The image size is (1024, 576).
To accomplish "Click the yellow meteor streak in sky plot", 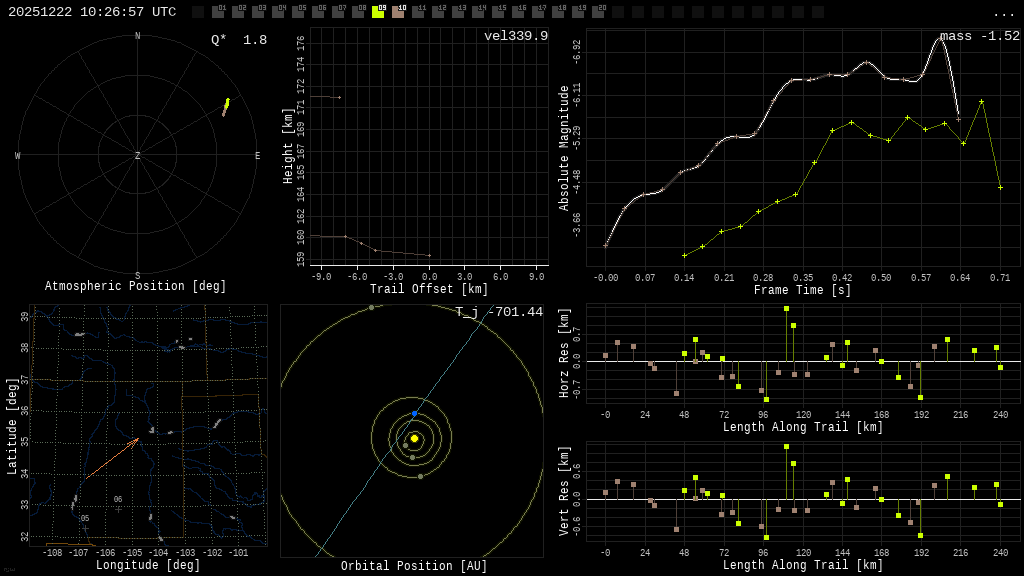I will (x=226, y=105).
